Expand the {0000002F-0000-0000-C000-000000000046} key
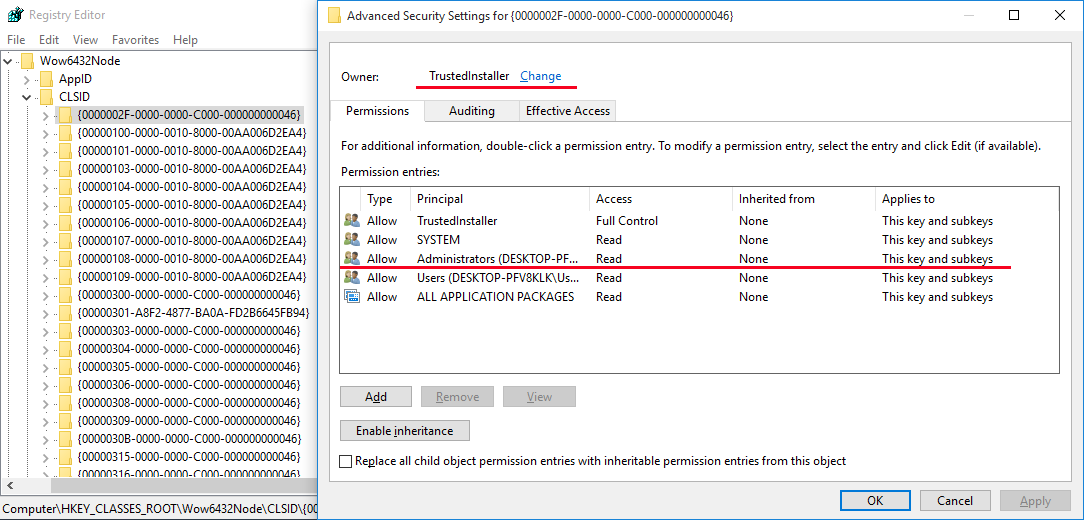 pos(46,115)
